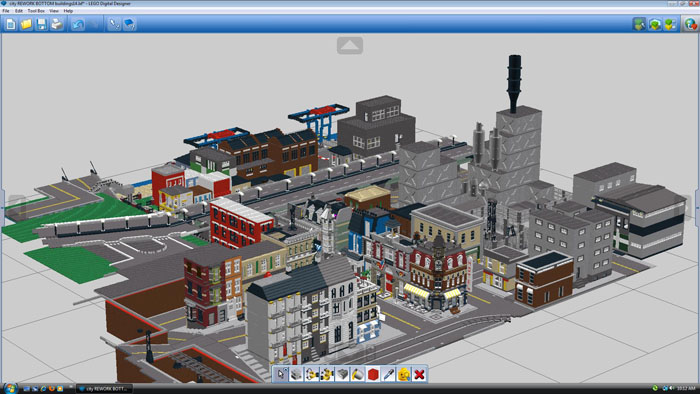Activate the Hinge Align tool
This screenshot has width=700, height=394.
327,374
